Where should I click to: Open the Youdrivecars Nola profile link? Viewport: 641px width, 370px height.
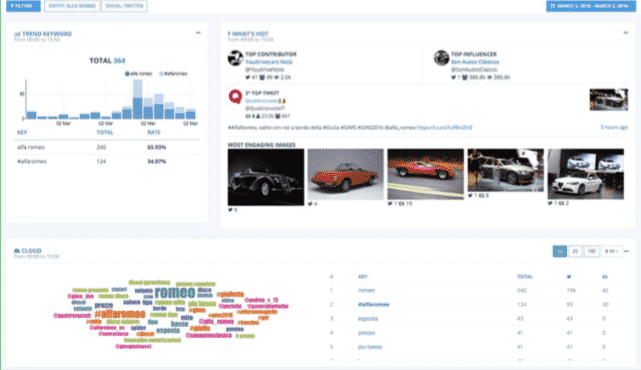pos(269,62)
